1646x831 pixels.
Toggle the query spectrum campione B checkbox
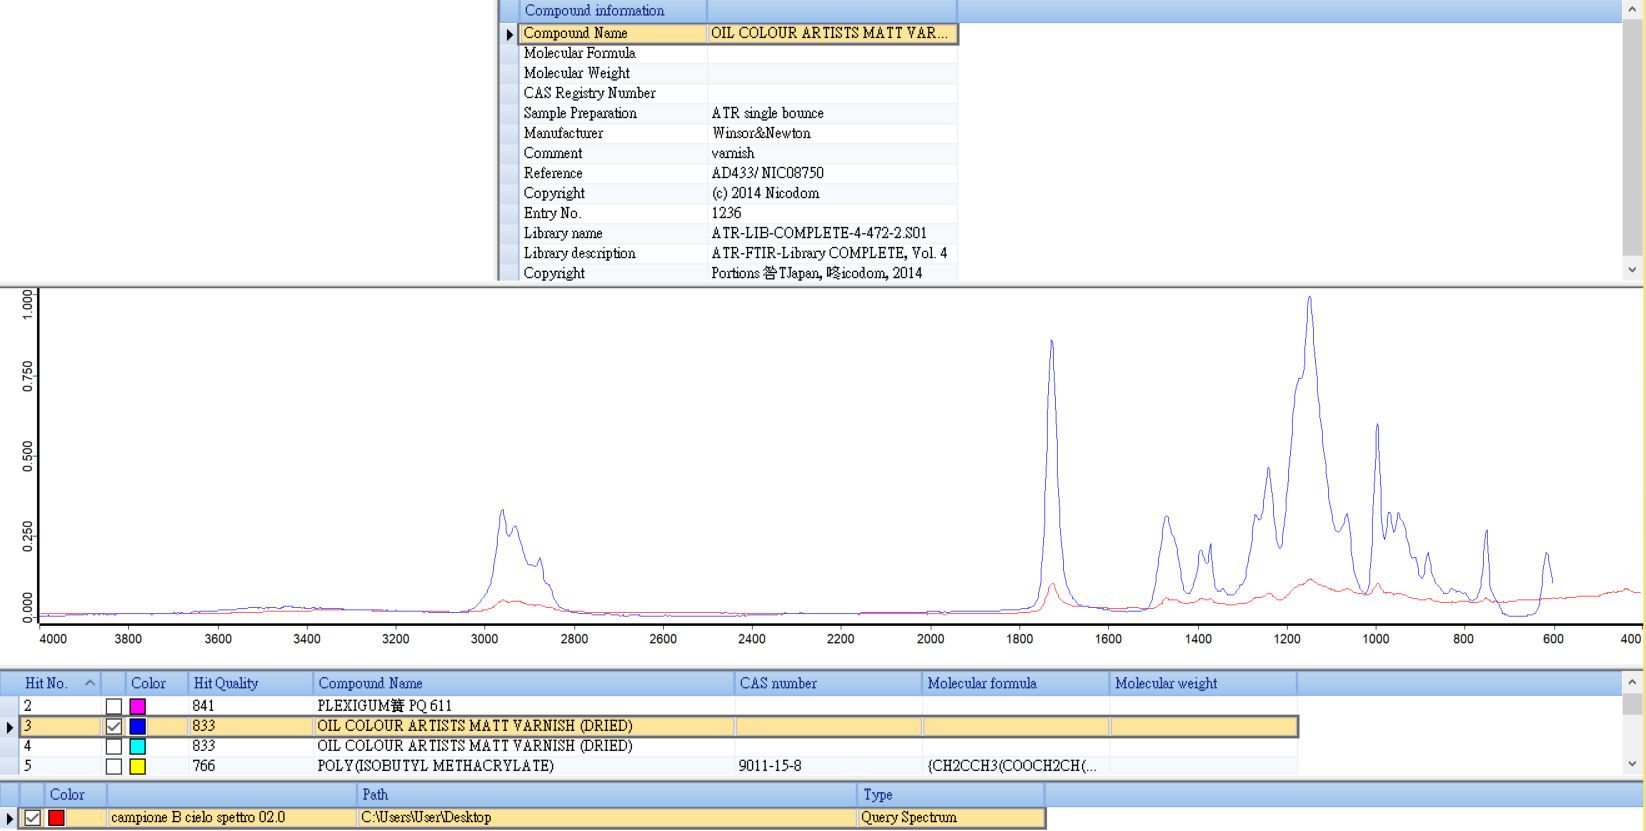pyautogui.click(x=33, y=818)
